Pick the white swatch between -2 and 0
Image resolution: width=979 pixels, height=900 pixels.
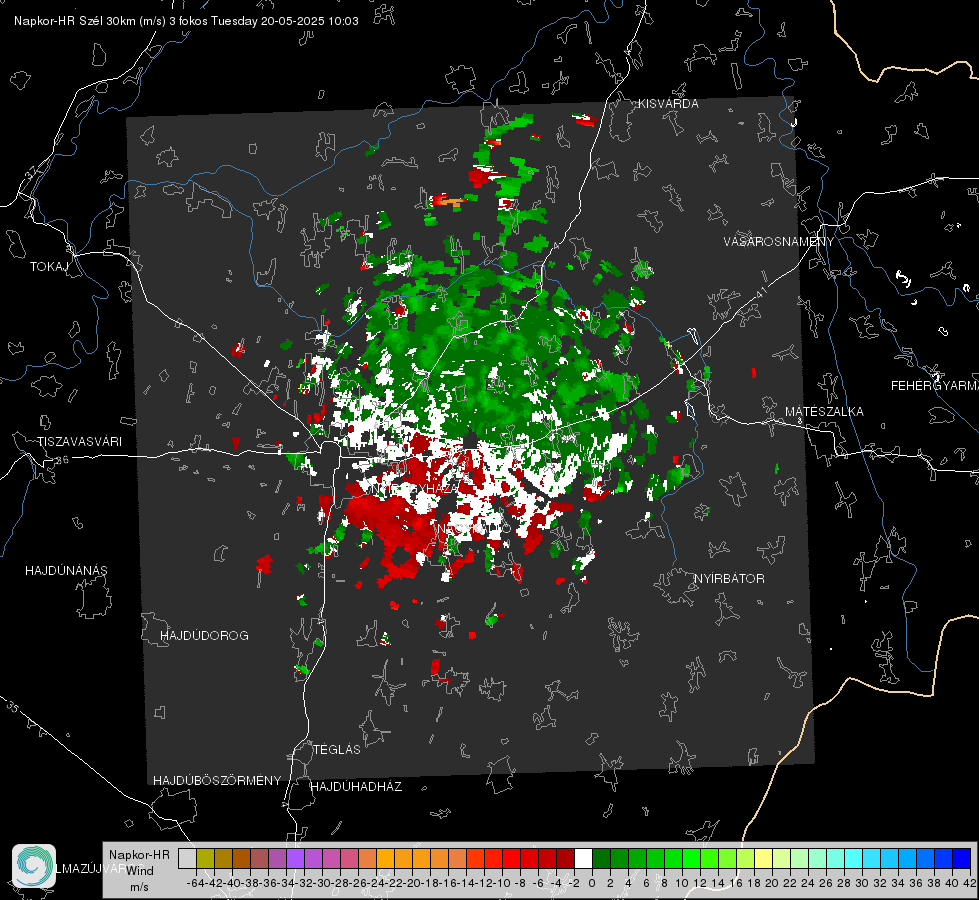coord(583,859)
